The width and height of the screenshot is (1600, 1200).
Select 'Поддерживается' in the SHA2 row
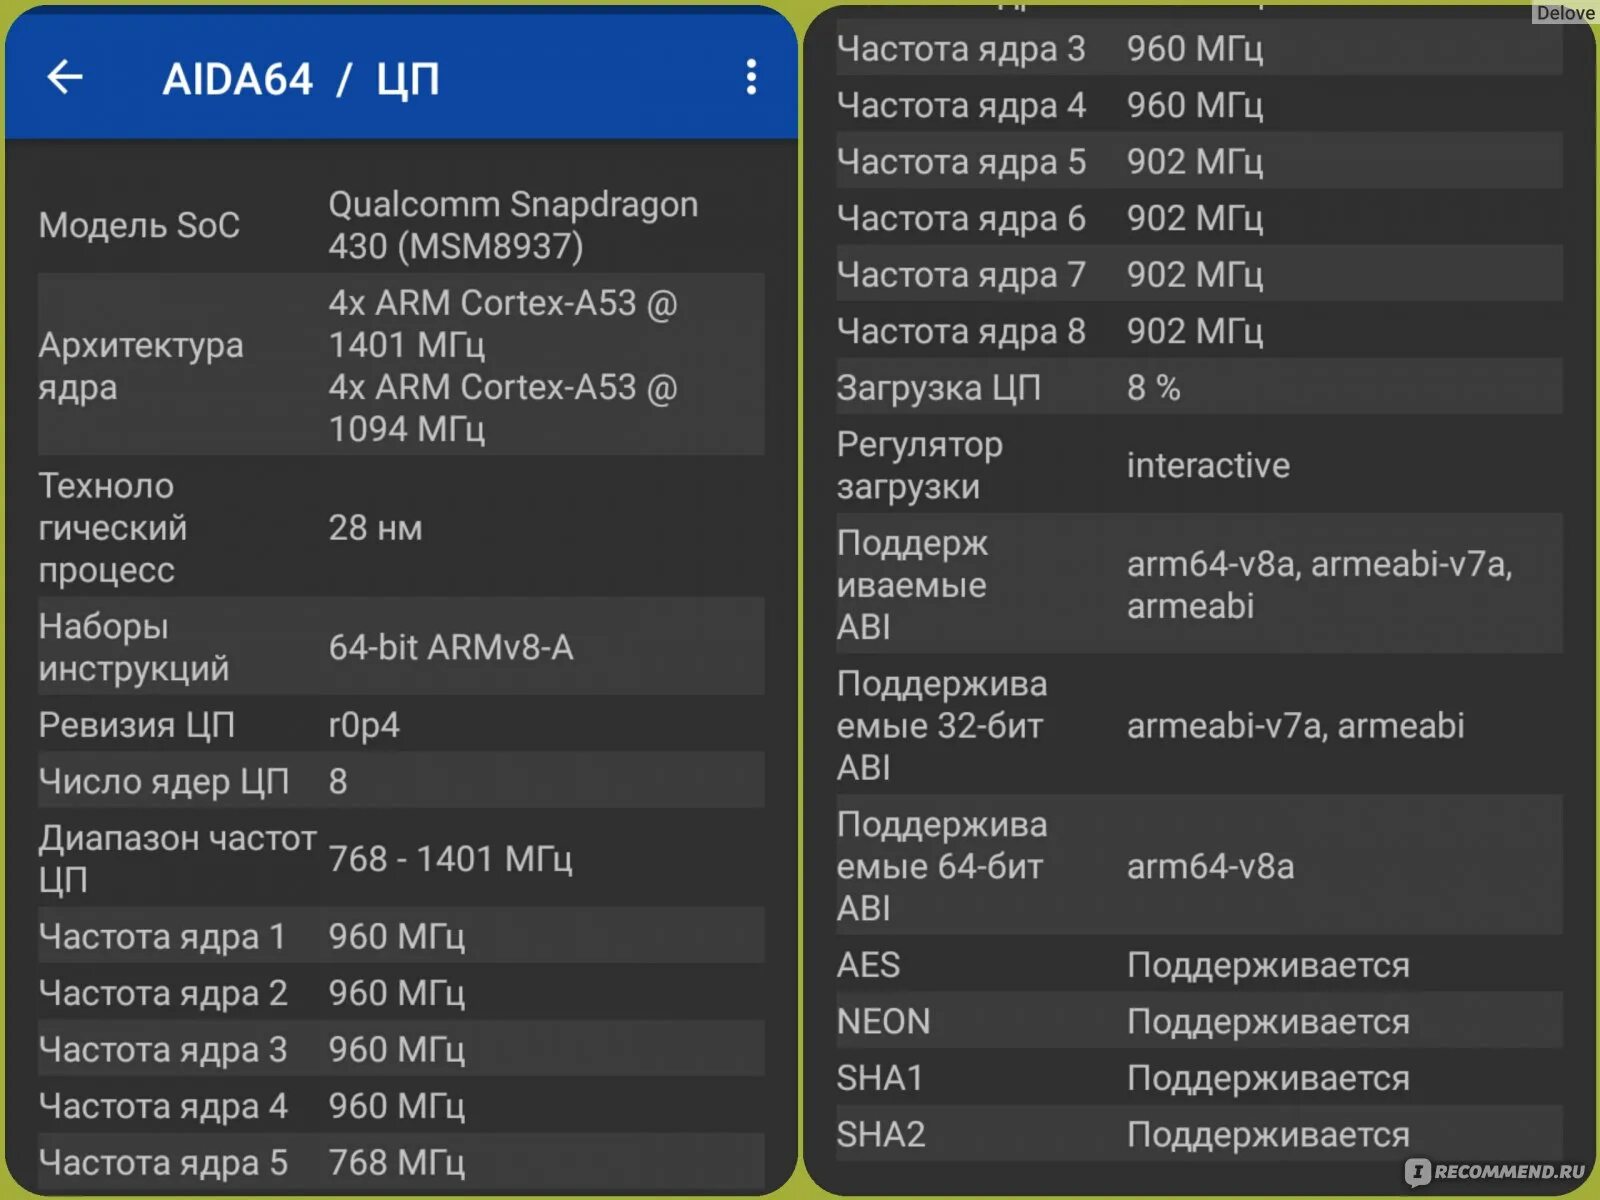point(1268,1135)
